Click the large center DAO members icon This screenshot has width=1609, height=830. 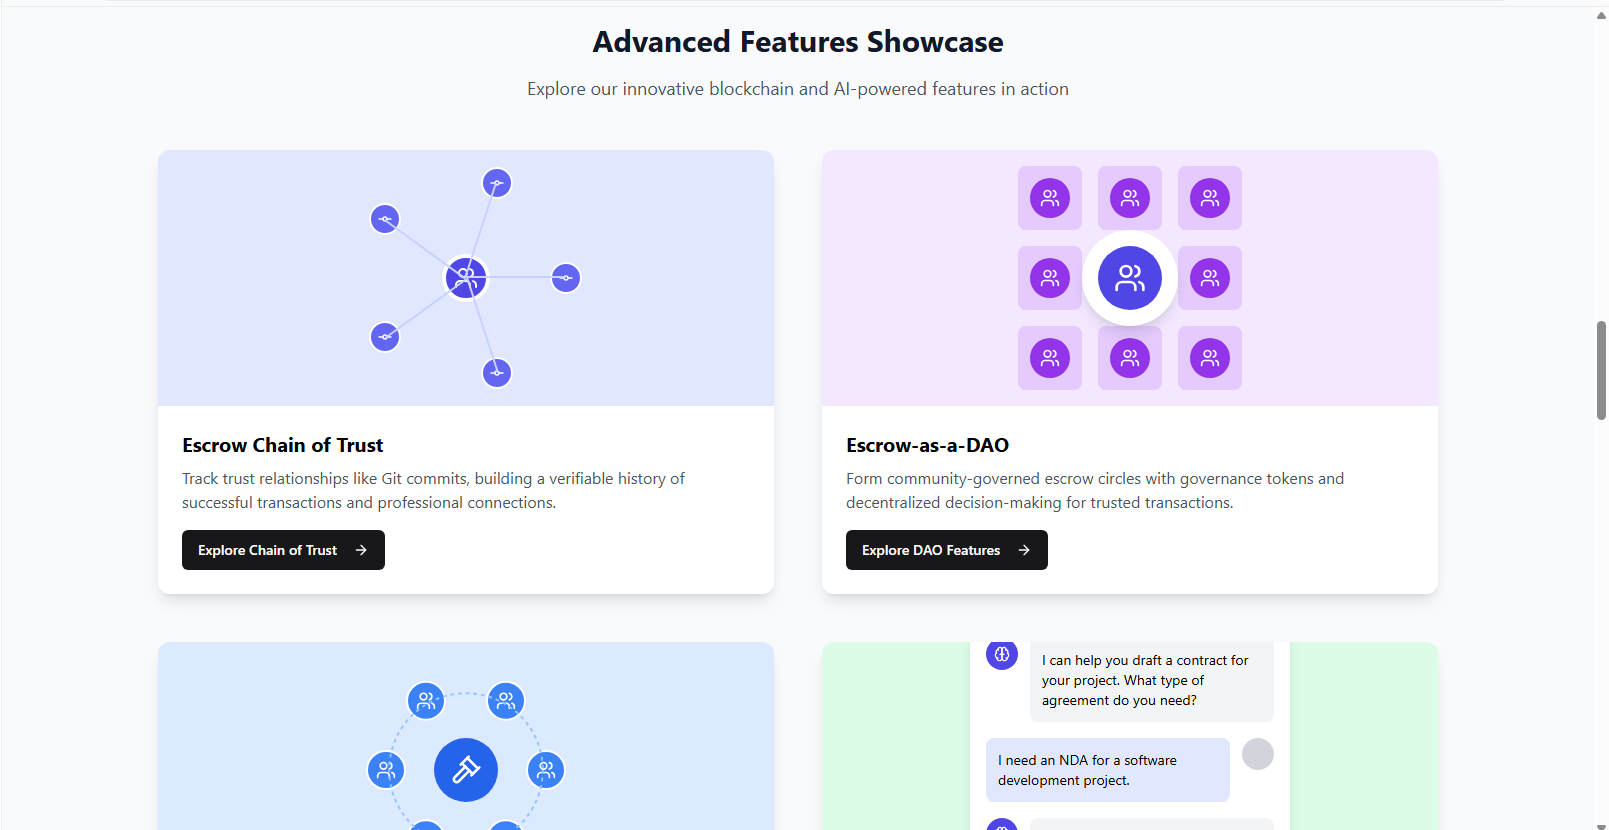[1130, 278]
